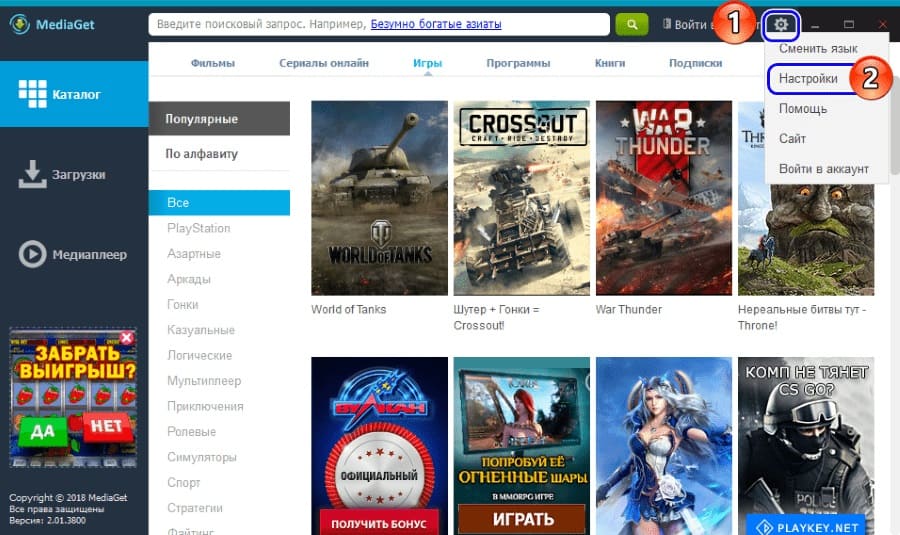Viewport: 900px width, 535px height.
Task: Select the Азартные genre filter
Action: coord(194,253)
